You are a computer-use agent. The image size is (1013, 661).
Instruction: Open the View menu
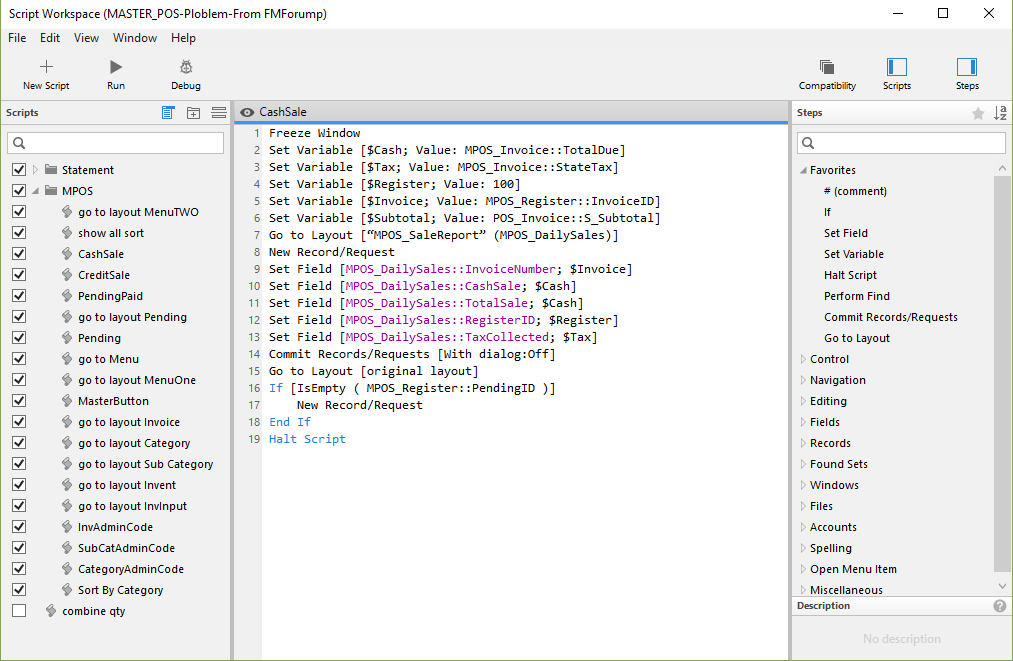(86, 38)
